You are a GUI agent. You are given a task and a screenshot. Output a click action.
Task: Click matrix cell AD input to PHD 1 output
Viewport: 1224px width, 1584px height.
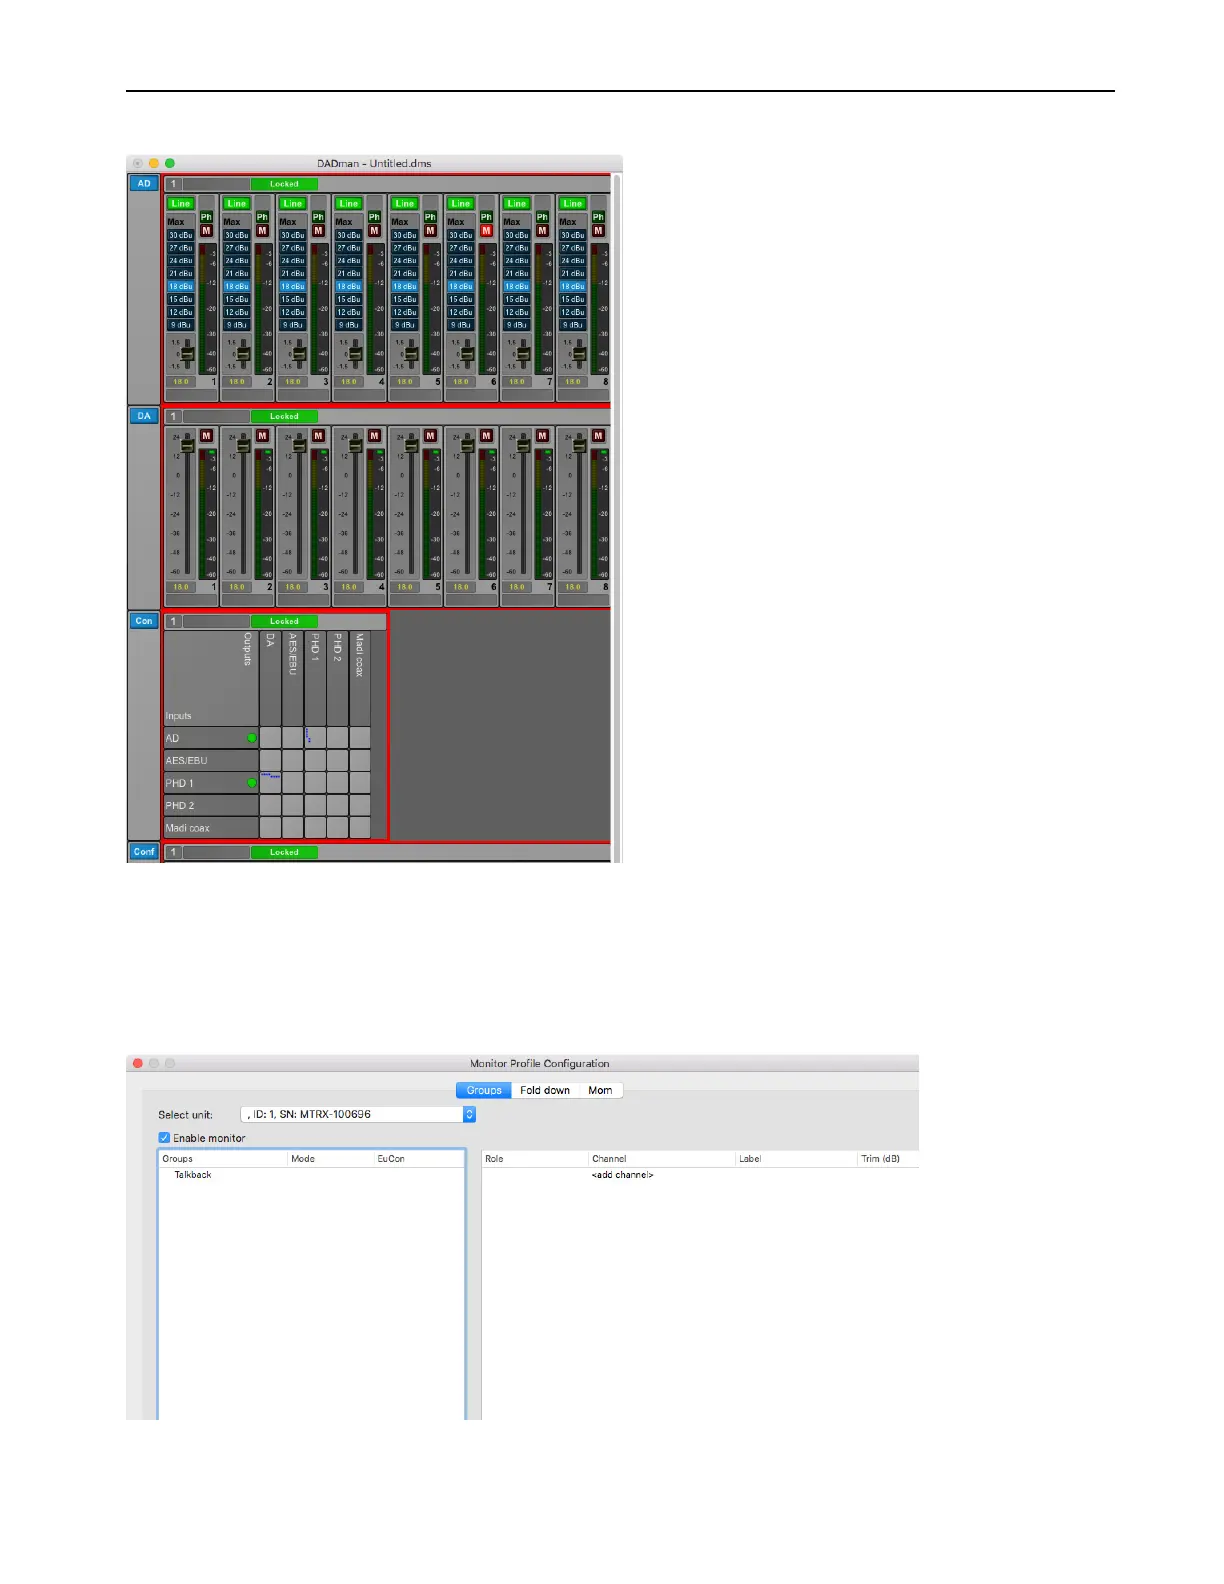click(x=315, y=738)
